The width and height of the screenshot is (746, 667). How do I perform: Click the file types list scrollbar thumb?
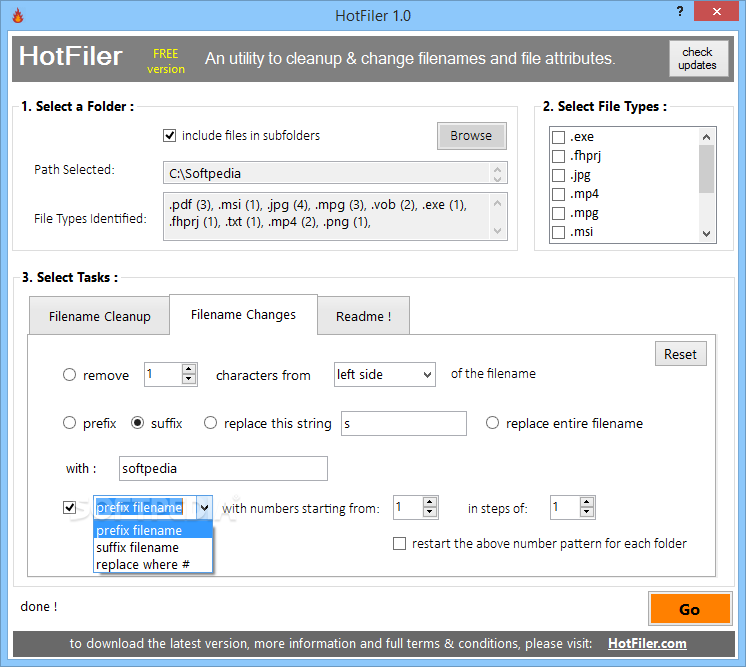(x=707, y=169)
